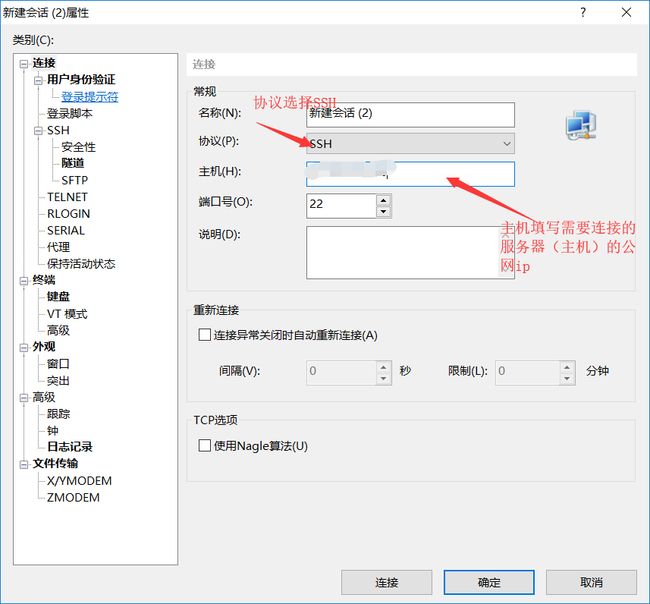Click the 说明 description text area

click(x=410, y=252)
